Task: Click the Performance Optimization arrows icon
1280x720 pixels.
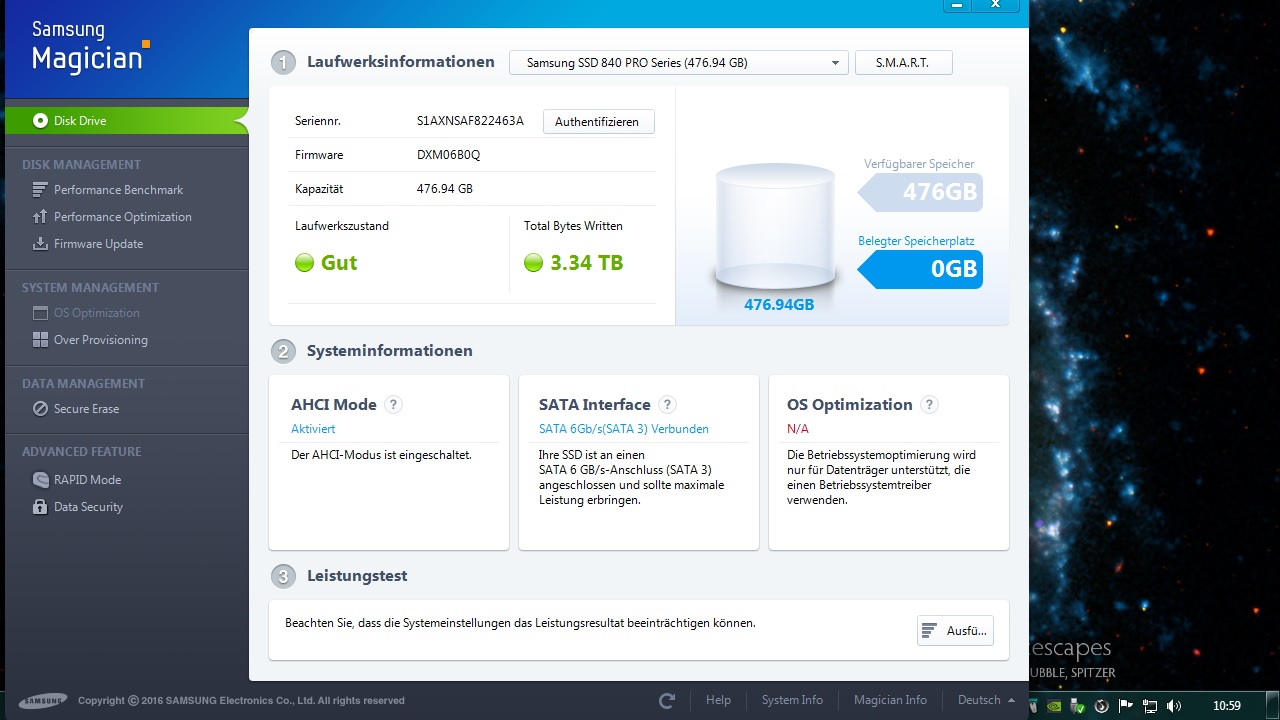Action: pos(40,217)
